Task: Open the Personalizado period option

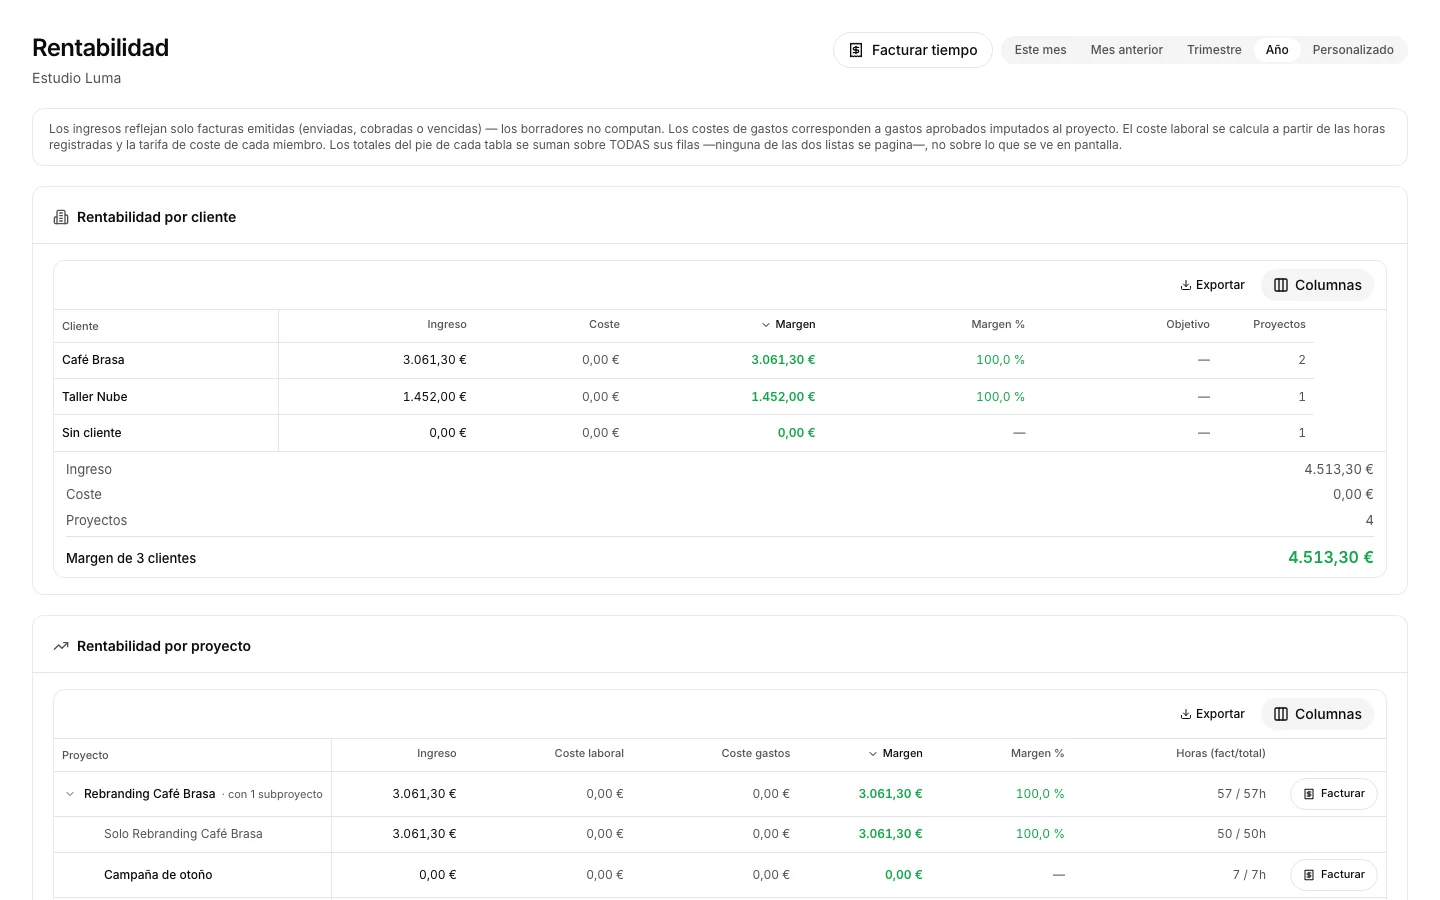Action: pyautogui.click(x=1353, y=50)
